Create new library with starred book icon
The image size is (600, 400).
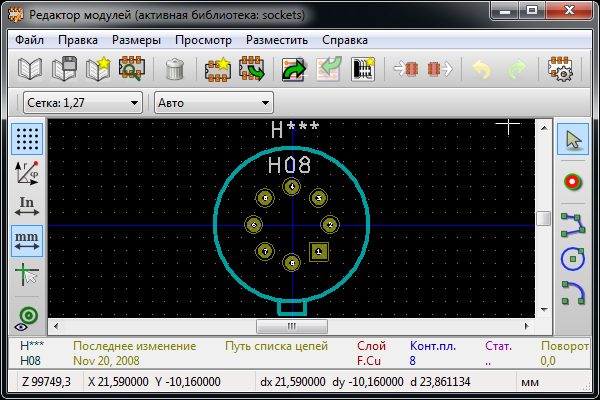point(98,69)
